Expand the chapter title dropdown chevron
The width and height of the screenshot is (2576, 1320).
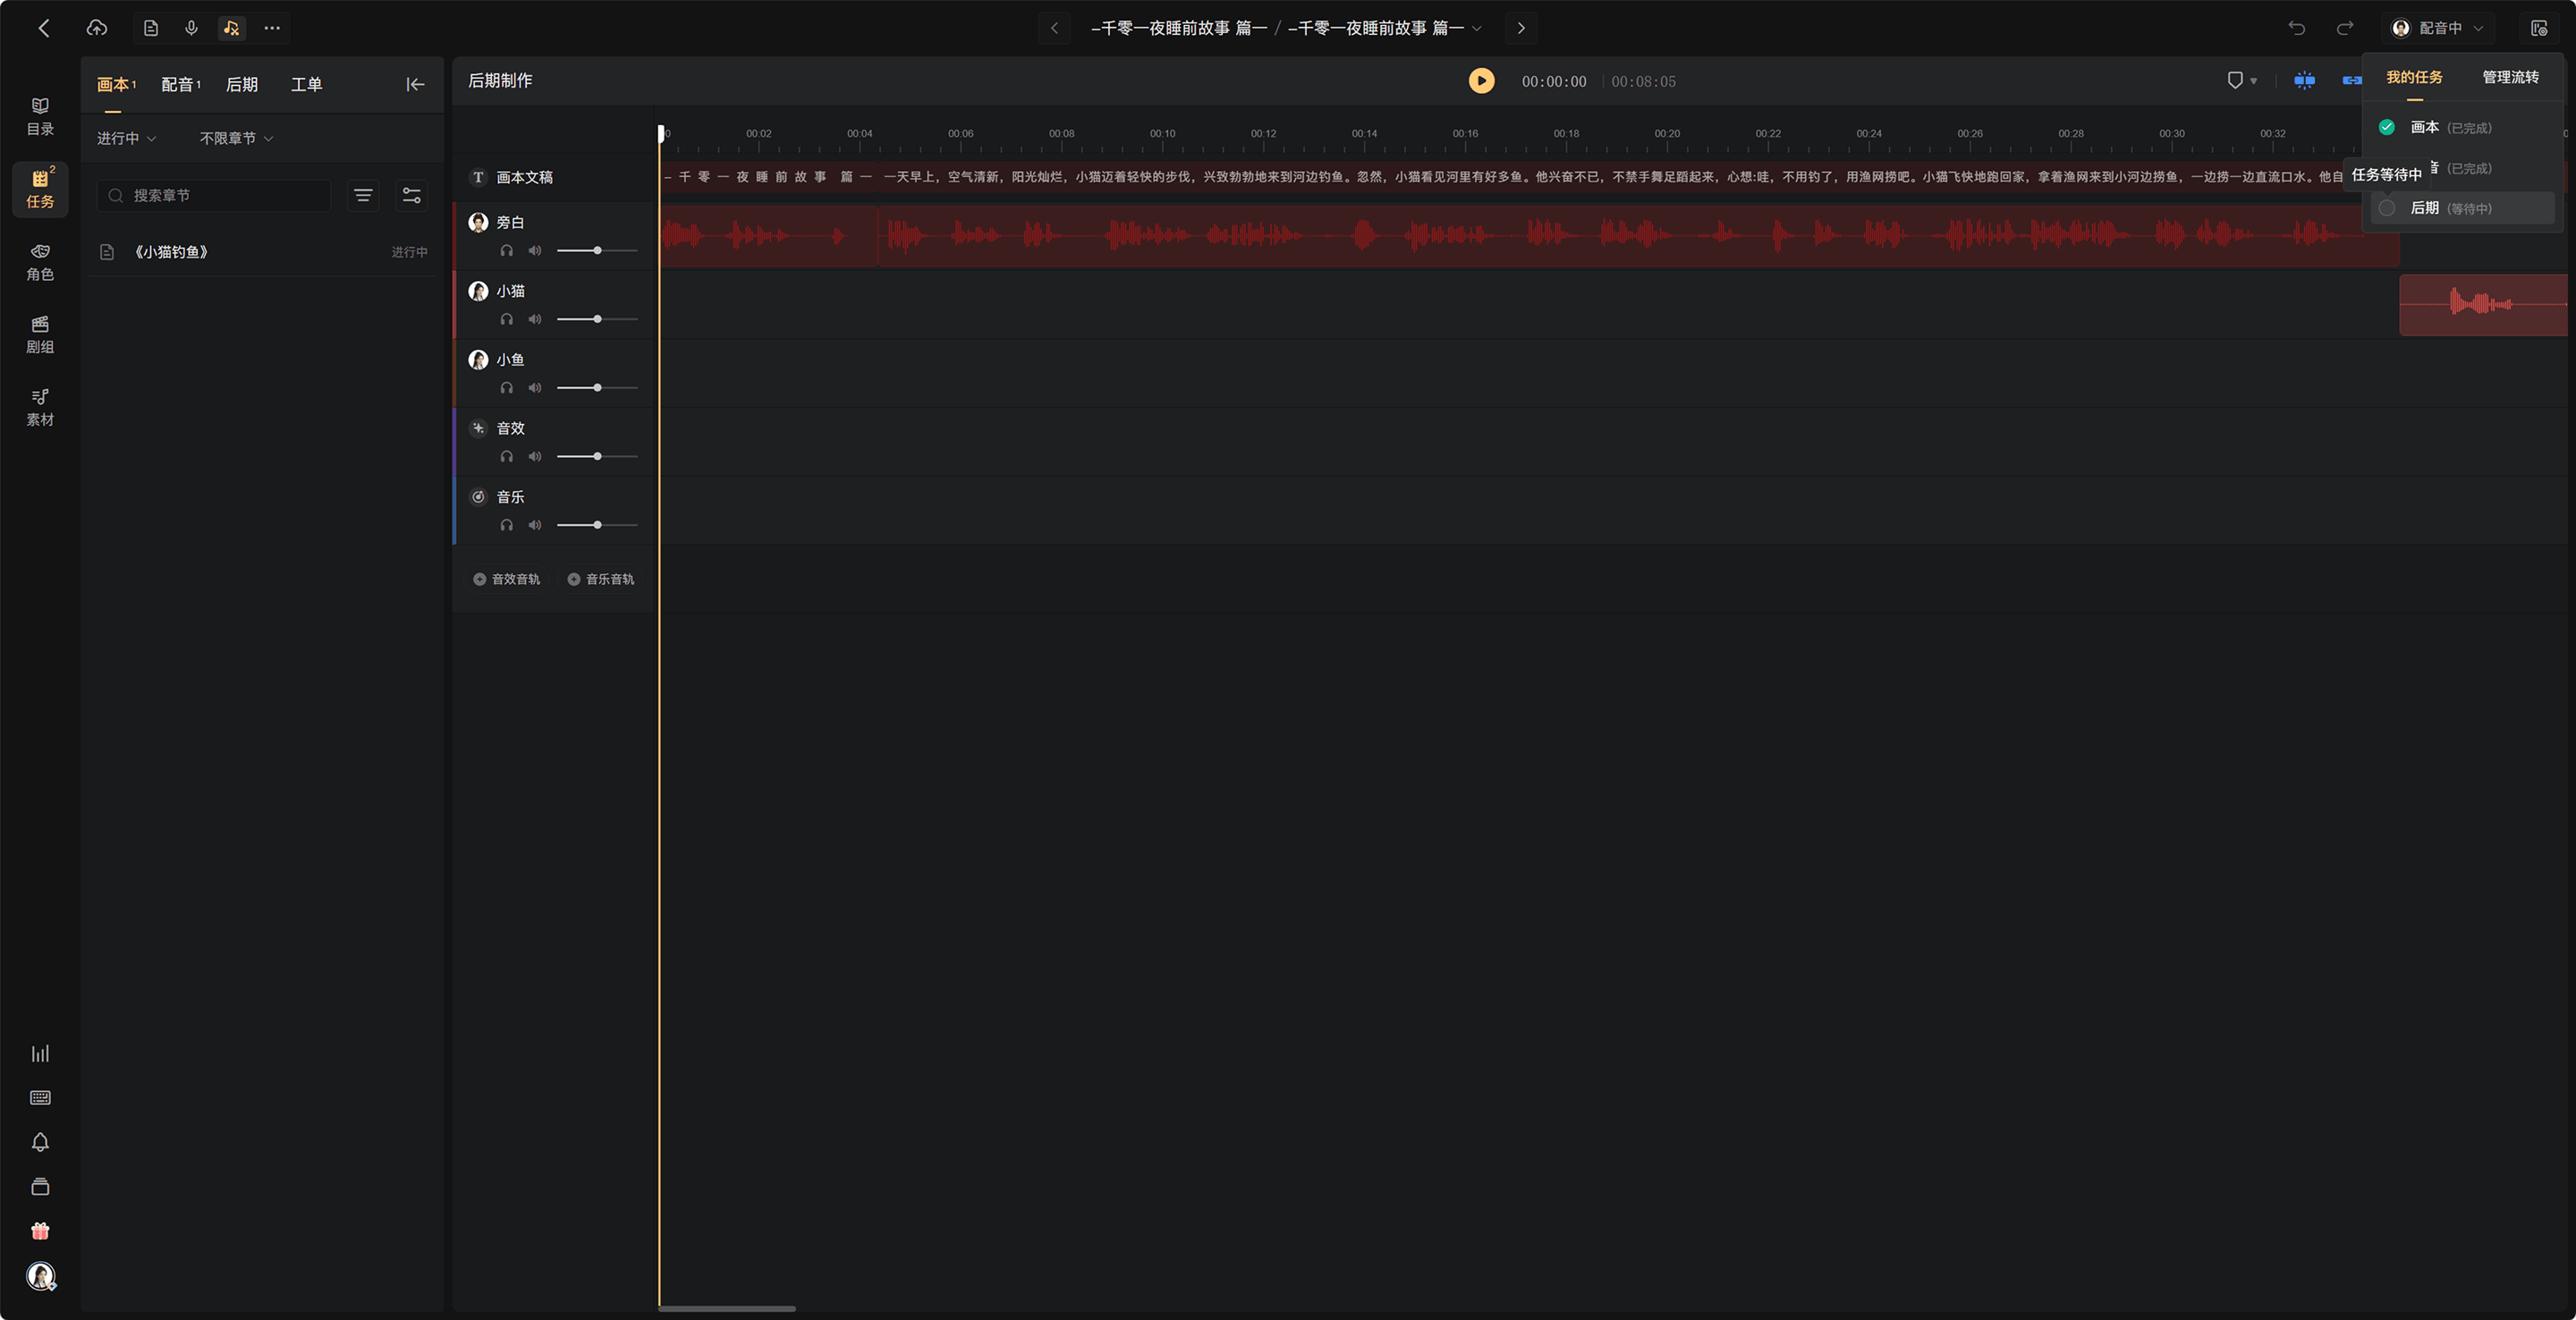1477,28
